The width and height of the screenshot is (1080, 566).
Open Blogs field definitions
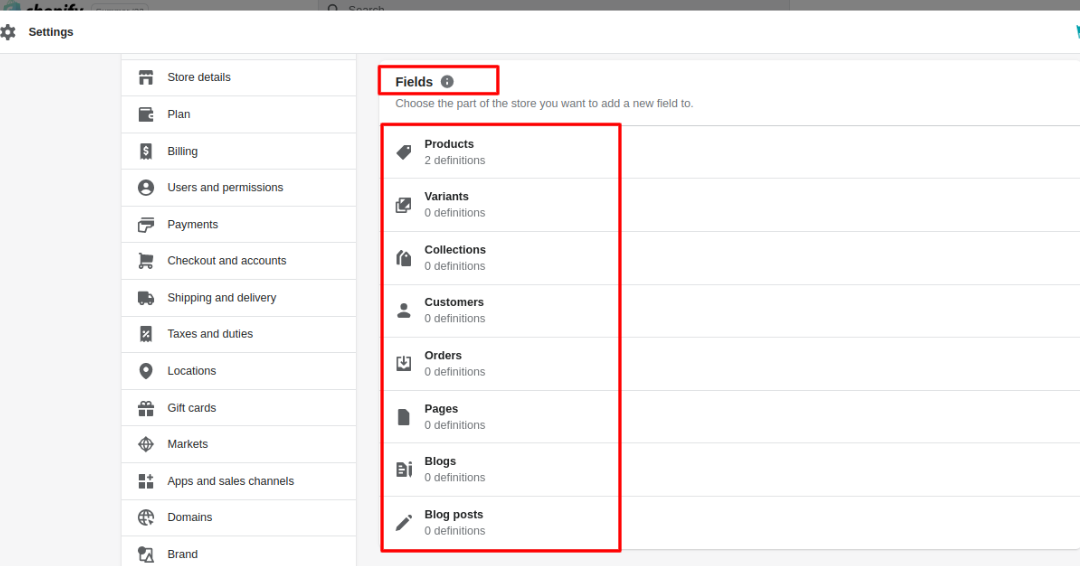(730, 470)
